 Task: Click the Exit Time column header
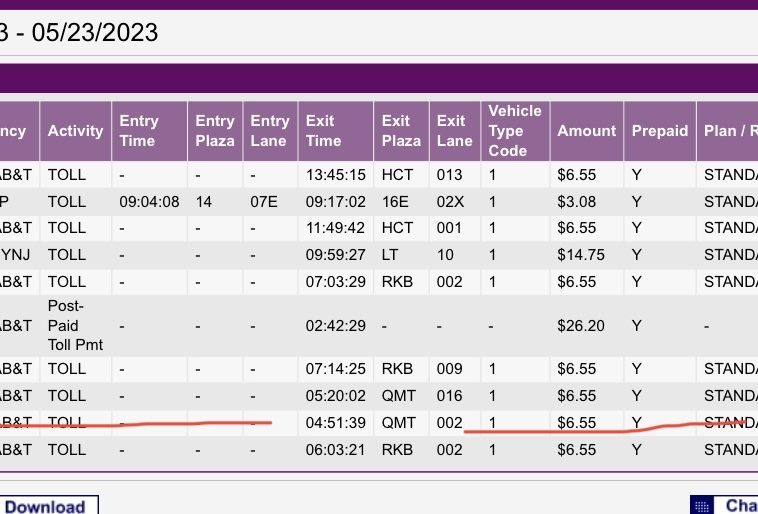324,131
